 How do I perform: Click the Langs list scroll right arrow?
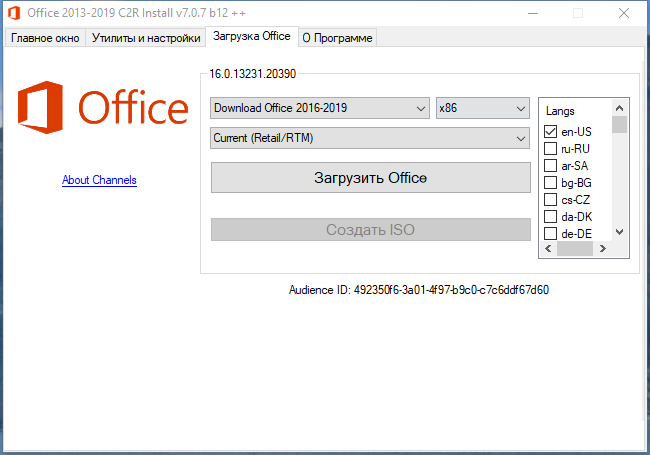click(603, 249)
